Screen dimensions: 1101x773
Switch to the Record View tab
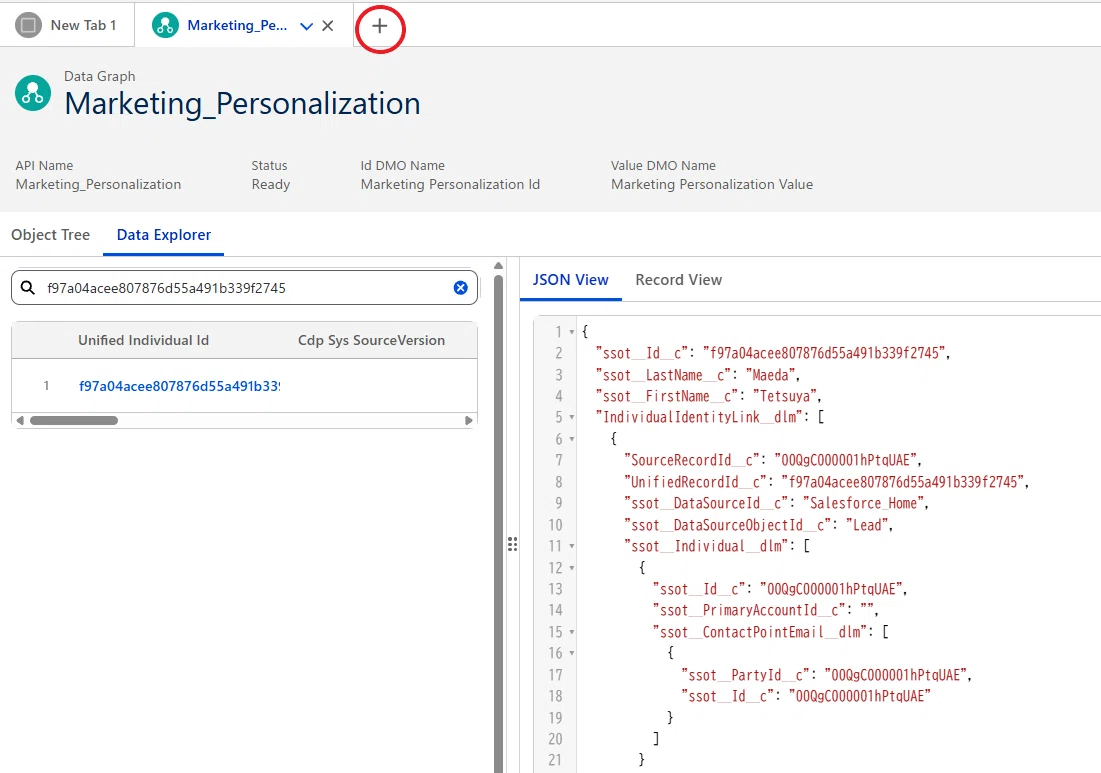(x=678, y=279)
